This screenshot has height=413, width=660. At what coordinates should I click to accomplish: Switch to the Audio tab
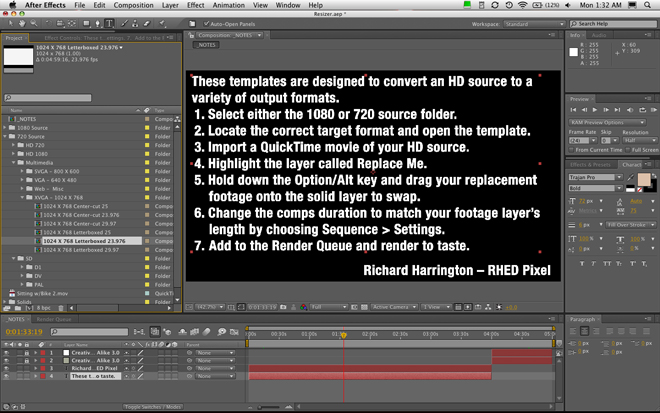click(599, 35)
